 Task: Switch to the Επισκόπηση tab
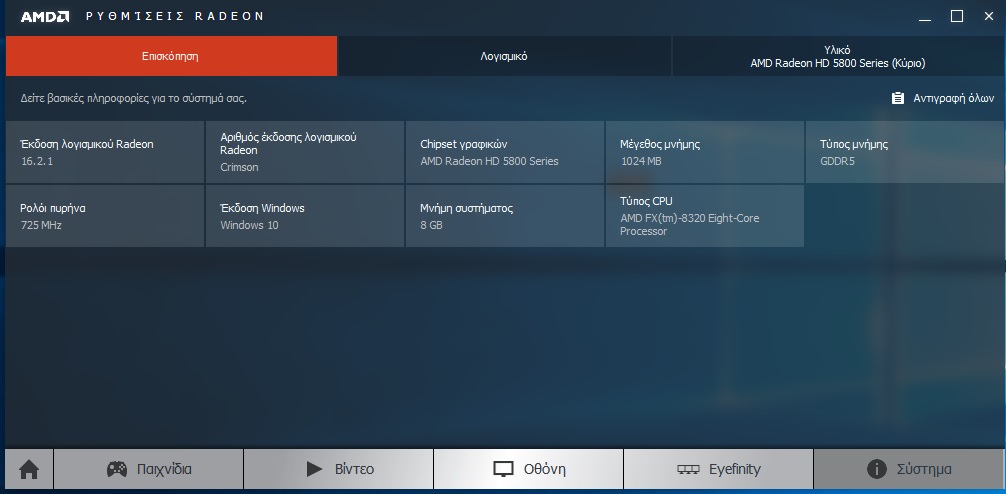click(x=171, y=56)
